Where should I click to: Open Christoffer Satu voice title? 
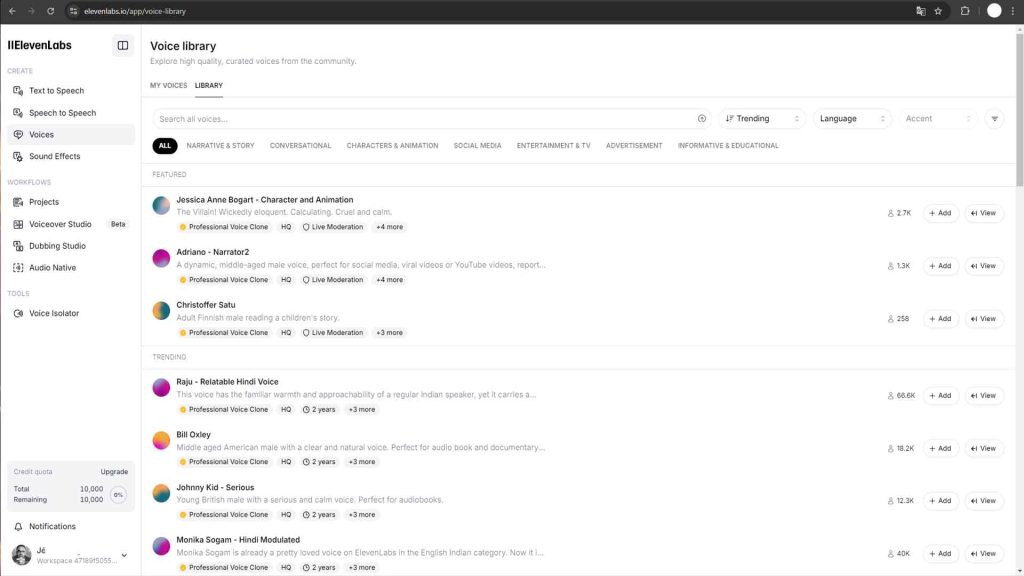pyautogui.click(x=206, y=305)
